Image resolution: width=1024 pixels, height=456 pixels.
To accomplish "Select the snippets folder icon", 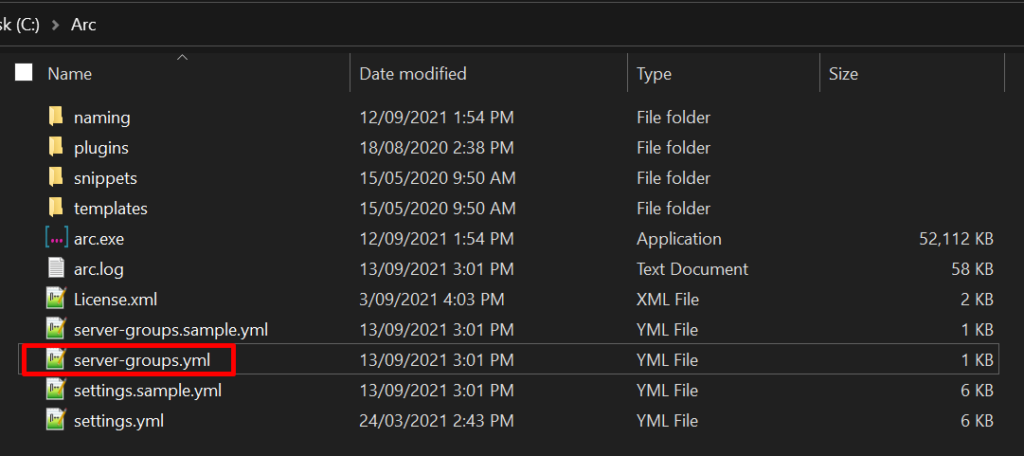I will [x=56, y=178].
